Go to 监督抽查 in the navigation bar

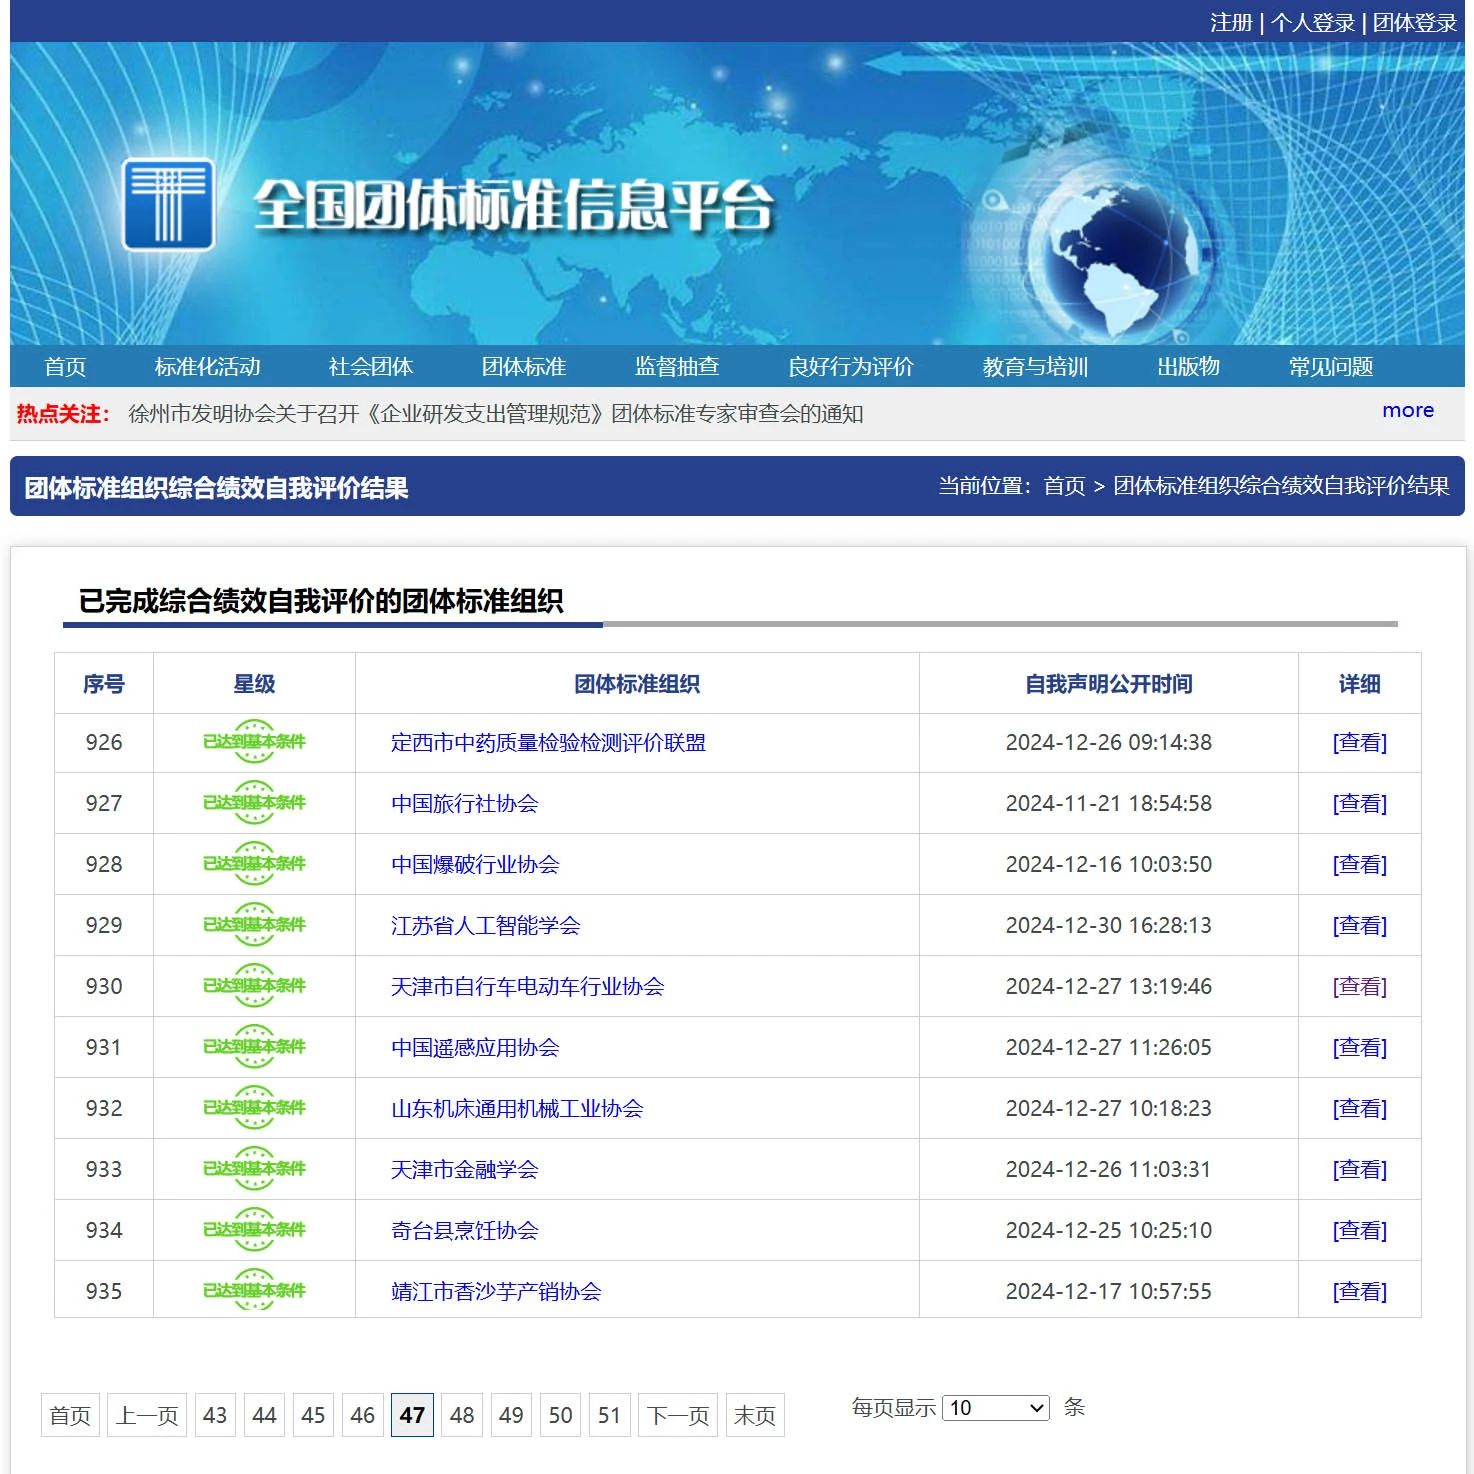pyautogui.click(x=677, y=367)
